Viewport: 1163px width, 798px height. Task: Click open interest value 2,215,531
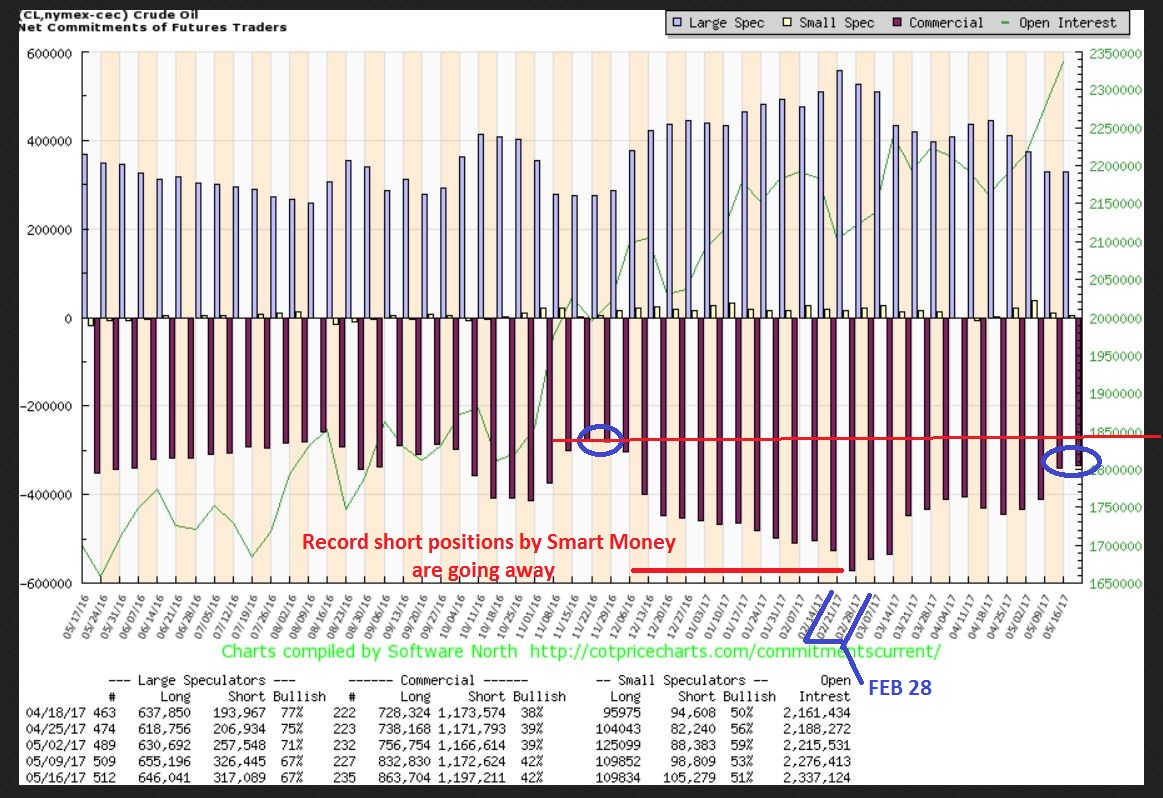tap(817, 745)
